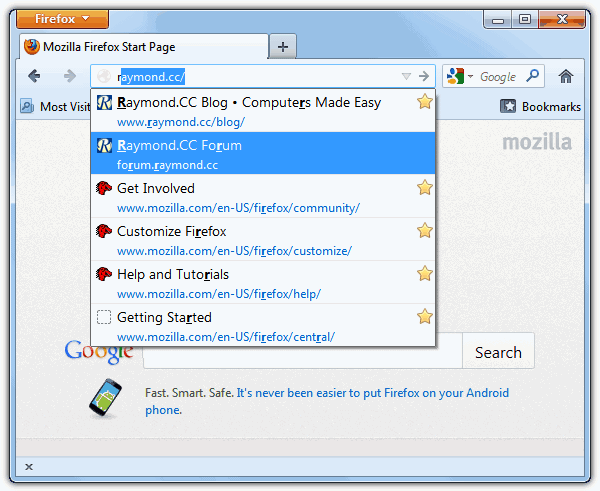Screen dimensions: 600x491
Task: Click bookmark star on Get Involved row
Action: pyautogui.click(x=425, y=188)
